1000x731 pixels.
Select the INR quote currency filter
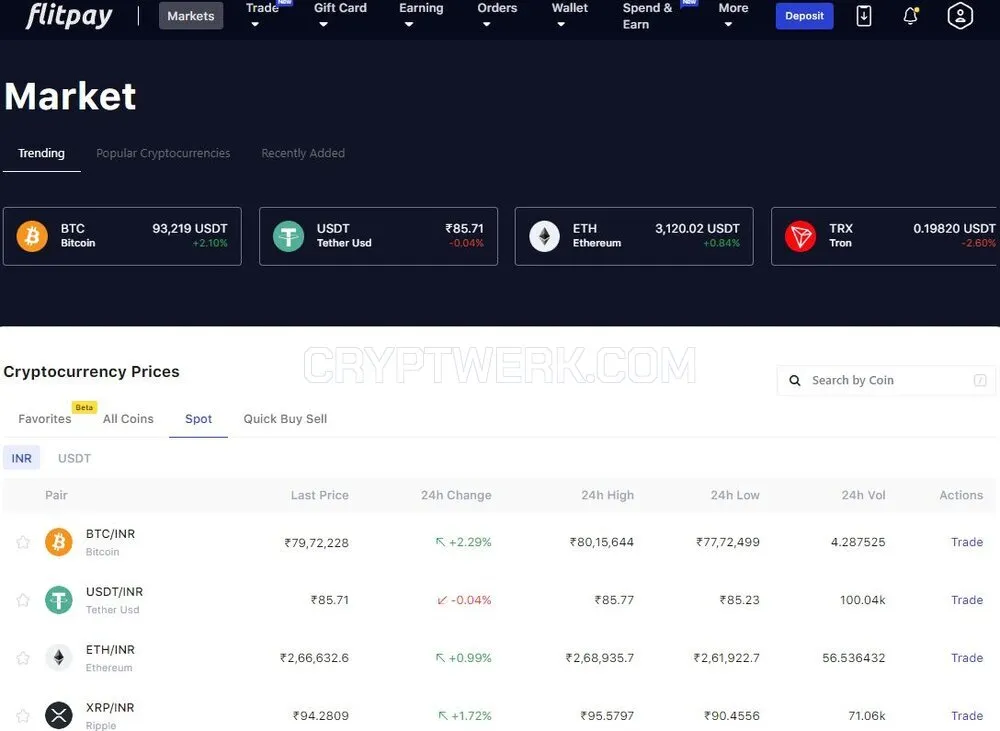tap(21, 458)
